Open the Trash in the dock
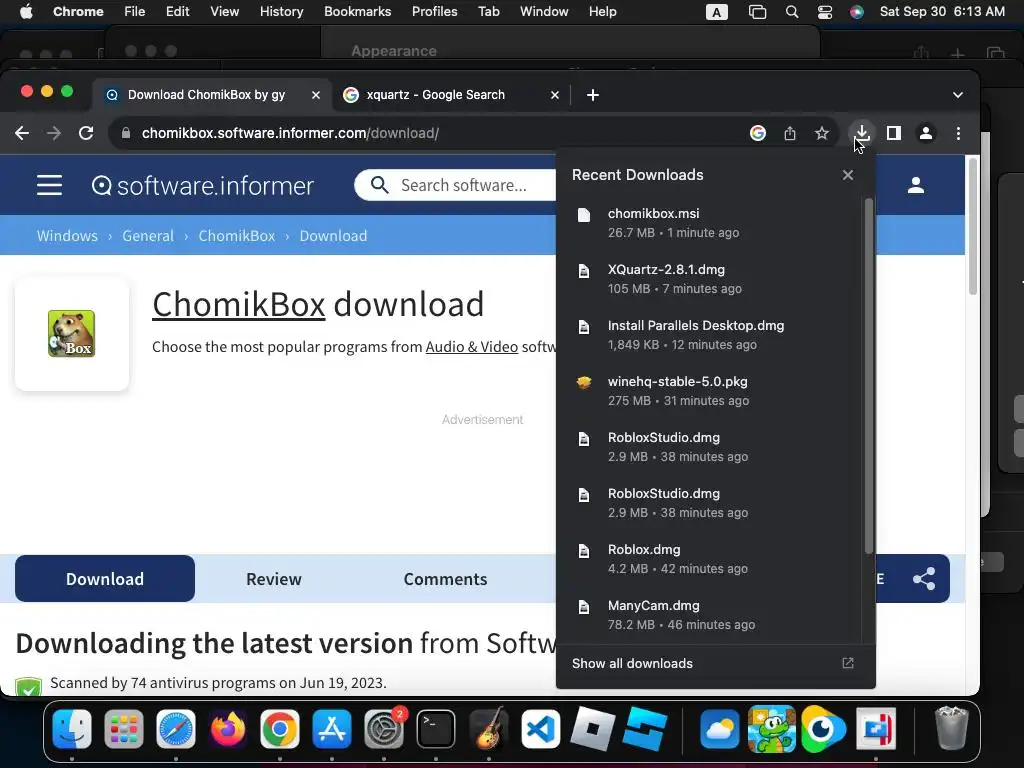 point(952,728)
